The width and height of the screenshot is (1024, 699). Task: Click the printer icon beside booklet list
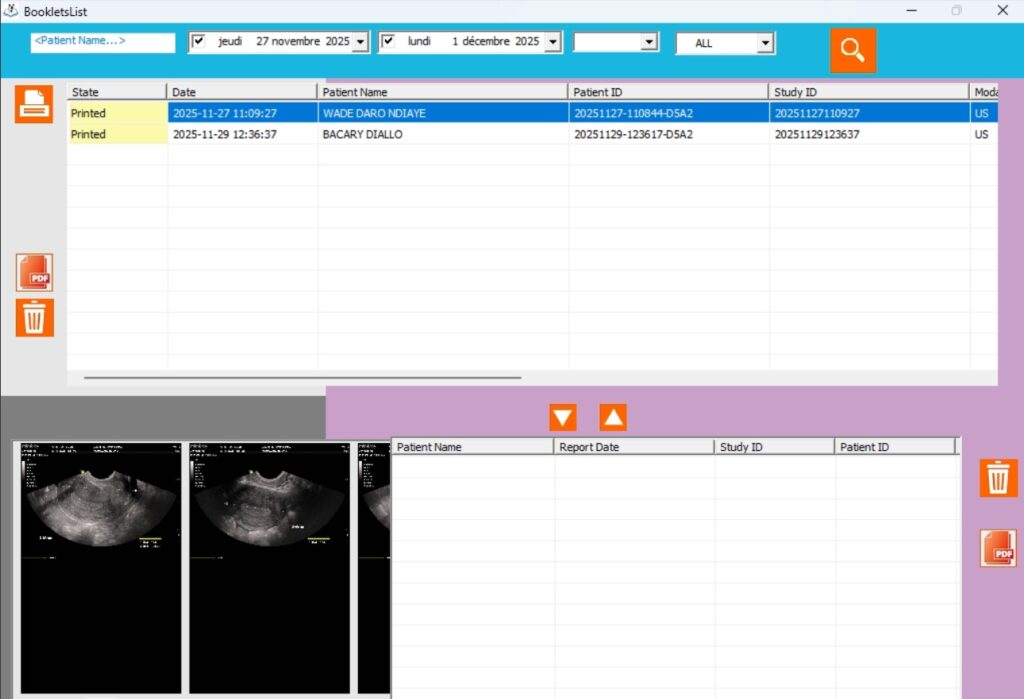coord(33,104)
